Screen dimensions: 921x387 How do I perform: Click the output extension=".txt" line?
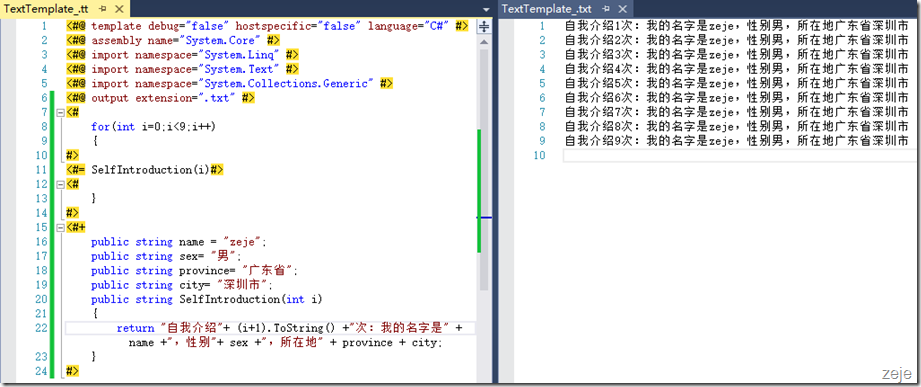click(x=160, y=98)
